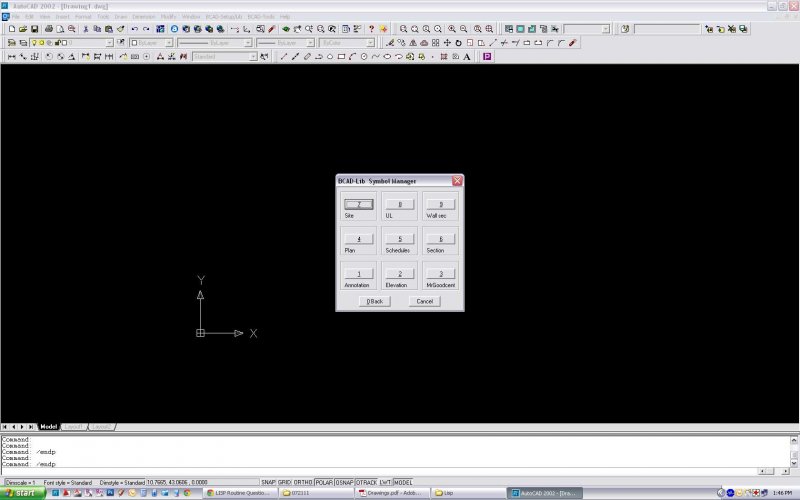Image resolution: width=800 pixels, height=500 pixels.
Task: Select the Hatch tool icon
Action: 444,57
